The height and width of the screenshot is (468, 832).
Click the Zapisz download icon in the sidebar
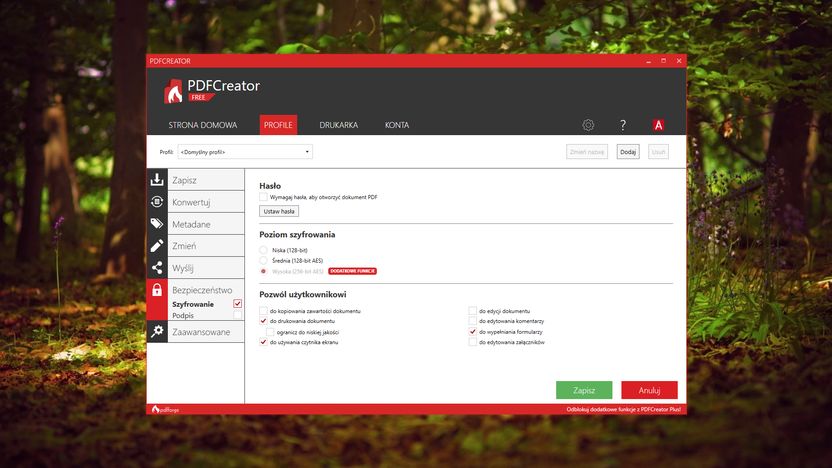157,180
